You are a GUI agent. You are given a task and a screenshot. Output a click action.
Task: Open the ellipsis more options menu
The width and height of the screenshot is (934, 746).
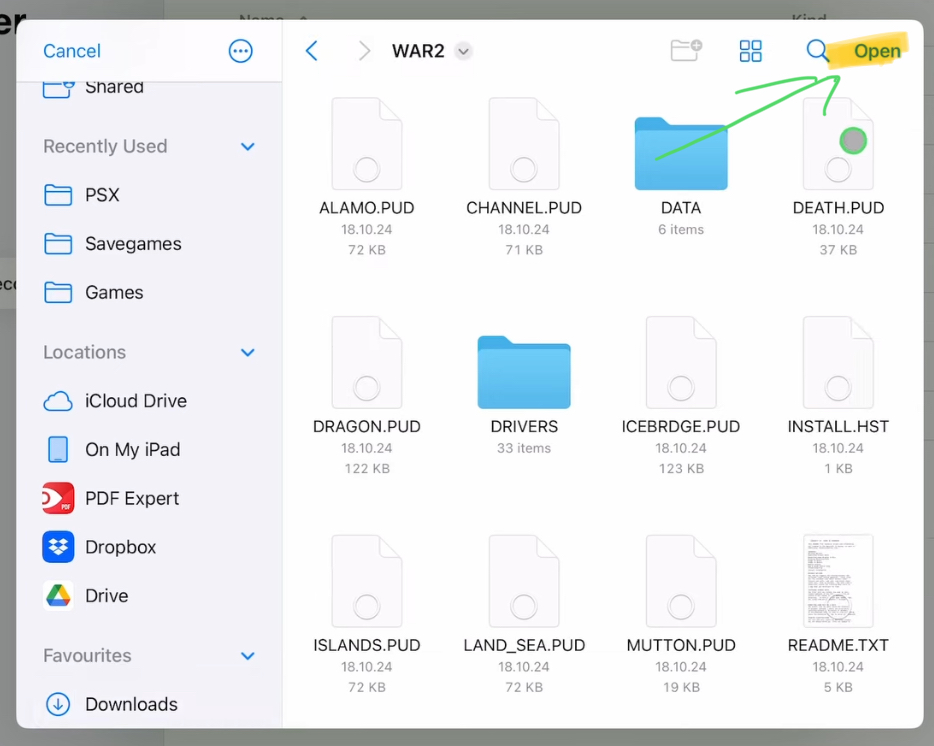click(241, 51)
